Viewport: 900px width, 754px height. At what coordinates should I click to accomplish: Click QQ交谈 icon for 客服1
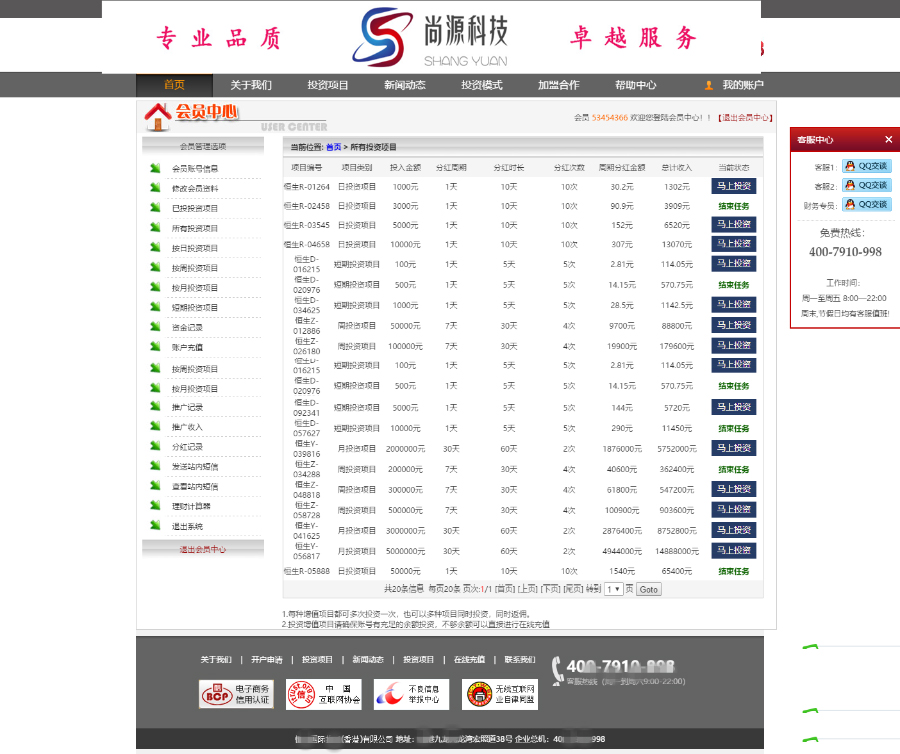click(865, 166)
